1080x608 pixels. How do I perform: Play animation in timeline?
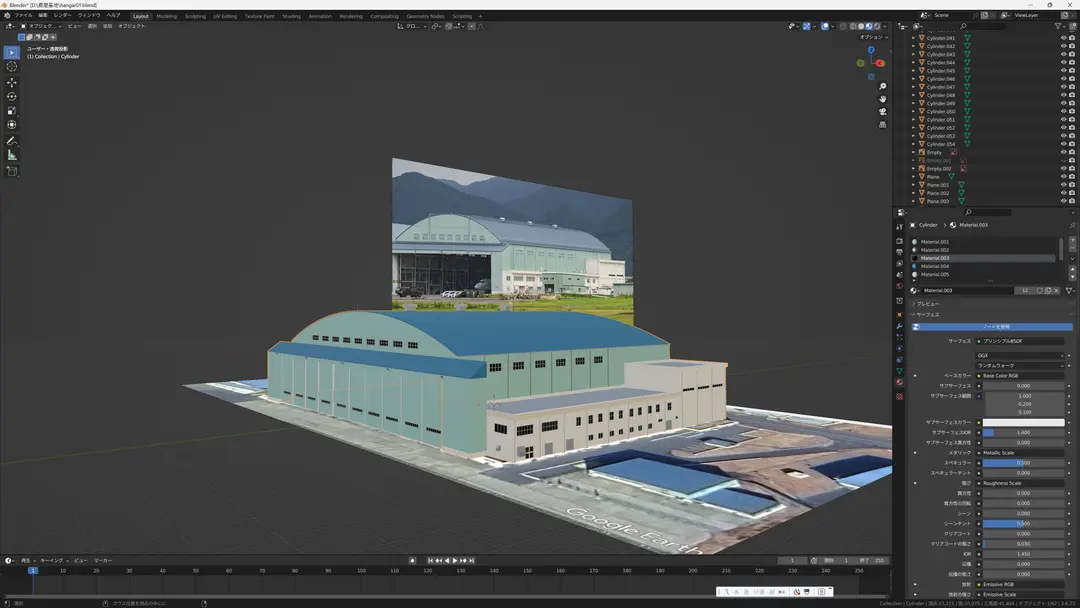click(x=455, y=560)
